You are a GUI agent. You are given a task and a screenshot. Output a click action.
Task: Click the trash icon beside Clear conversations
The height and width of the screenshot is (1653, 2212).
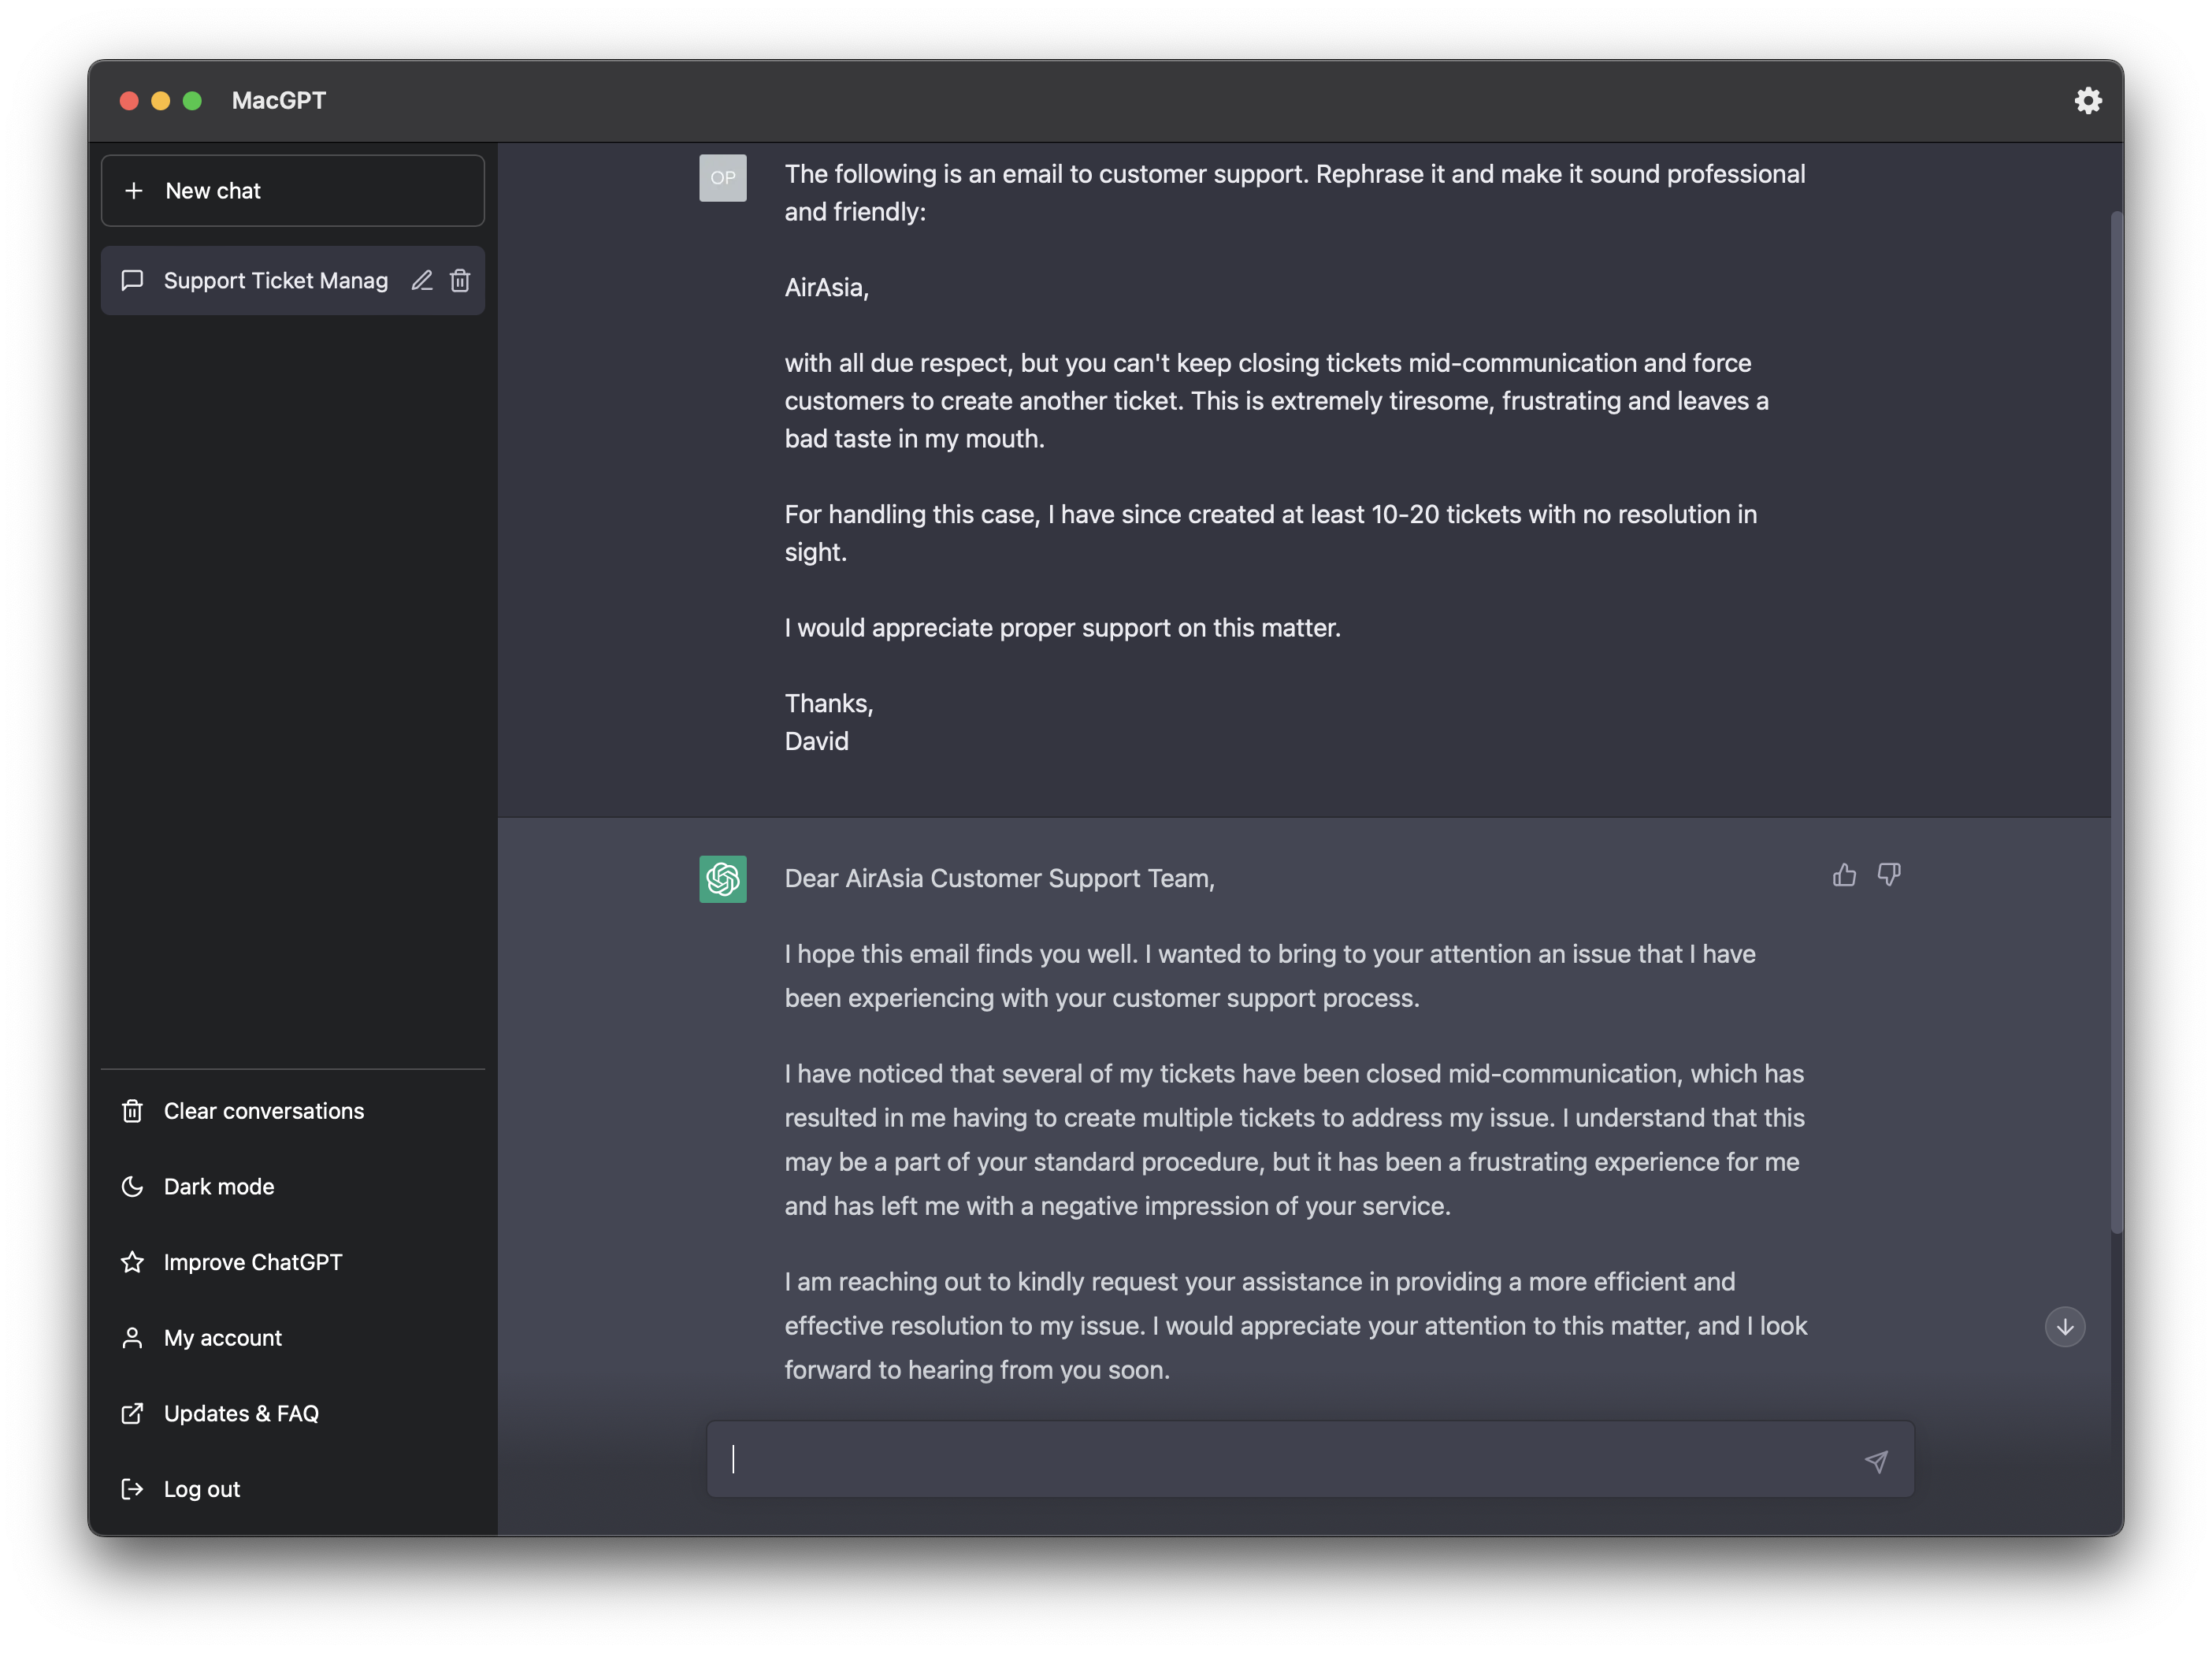click(x=132, y=1110)
